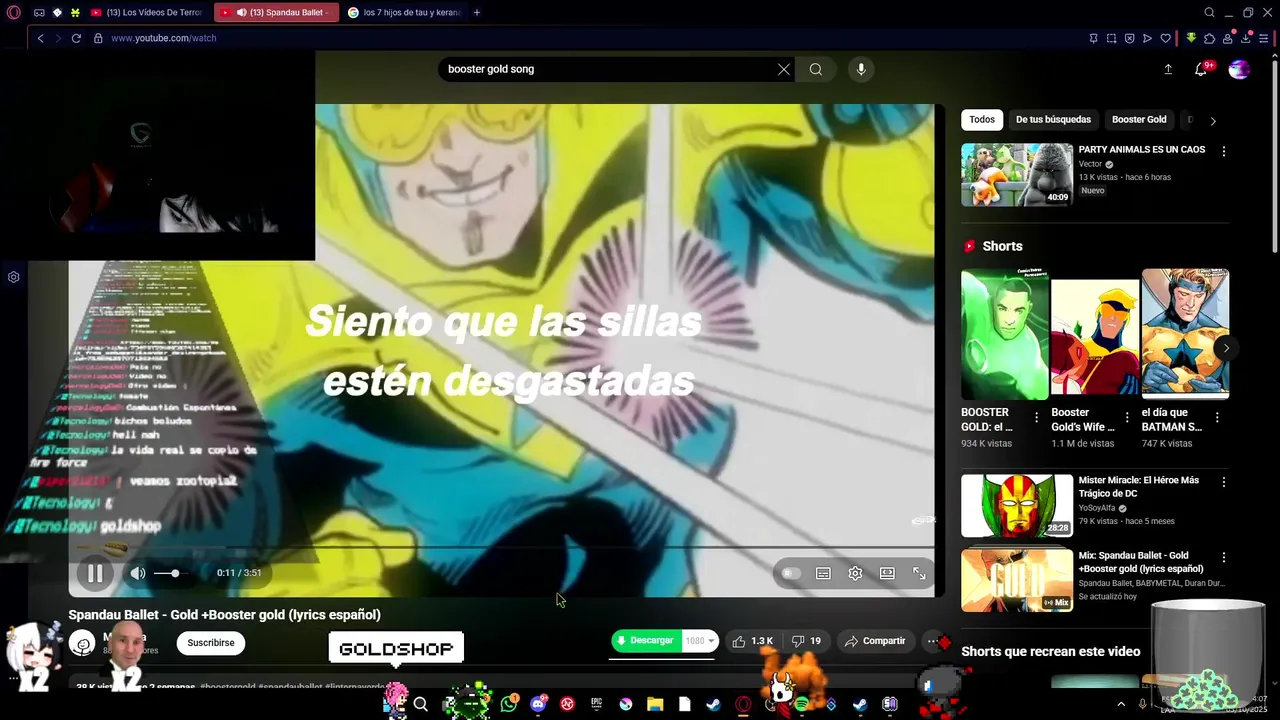Start voice search with microphone
The image size is (1280, 720).
click(x=861, y=69)
